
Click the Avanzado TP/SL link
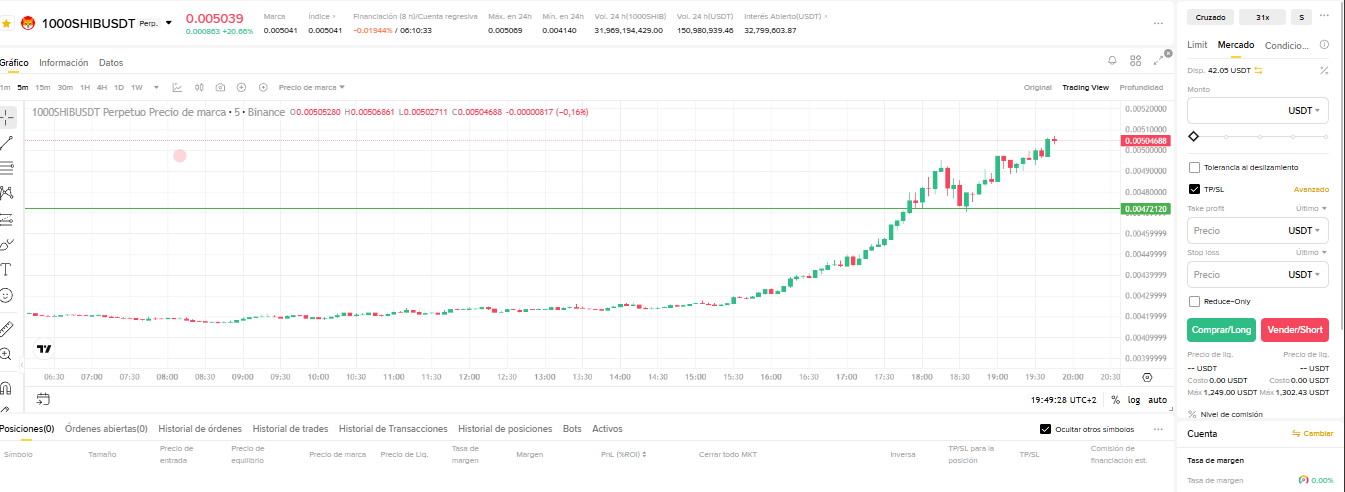coord(1311,189)
